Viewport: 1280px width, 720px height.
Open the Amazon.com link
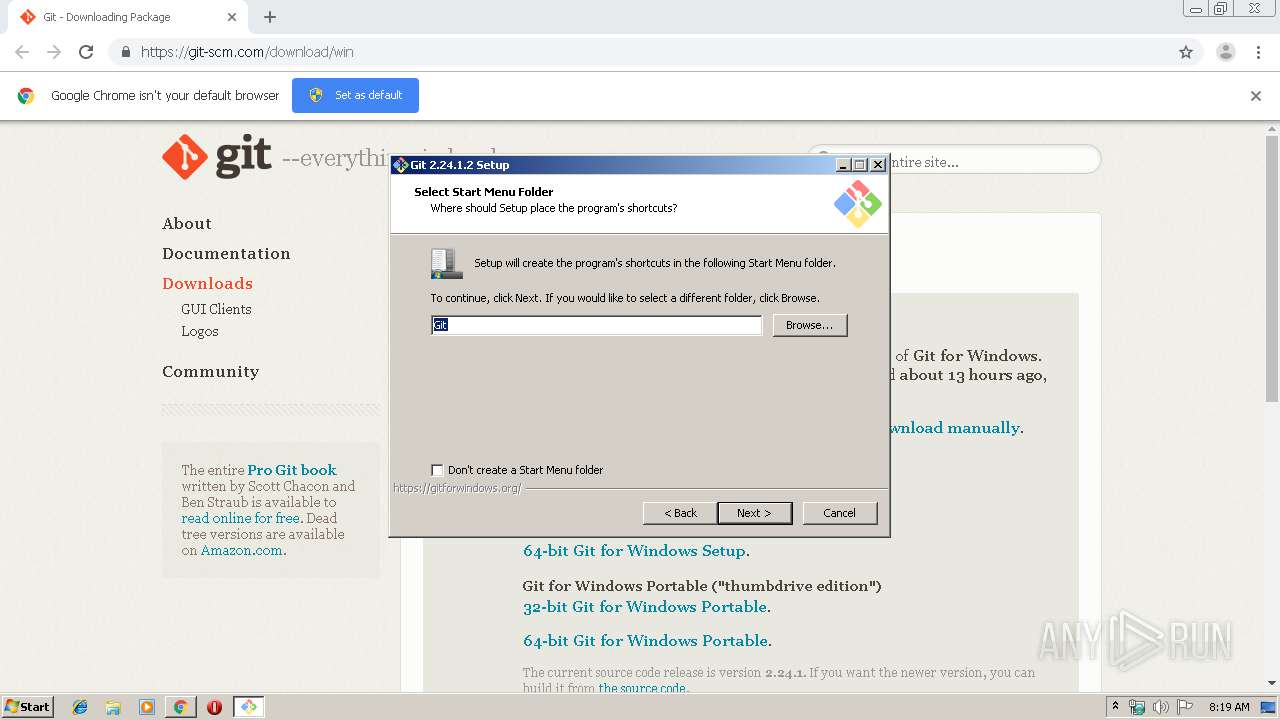tap(241, 550)
